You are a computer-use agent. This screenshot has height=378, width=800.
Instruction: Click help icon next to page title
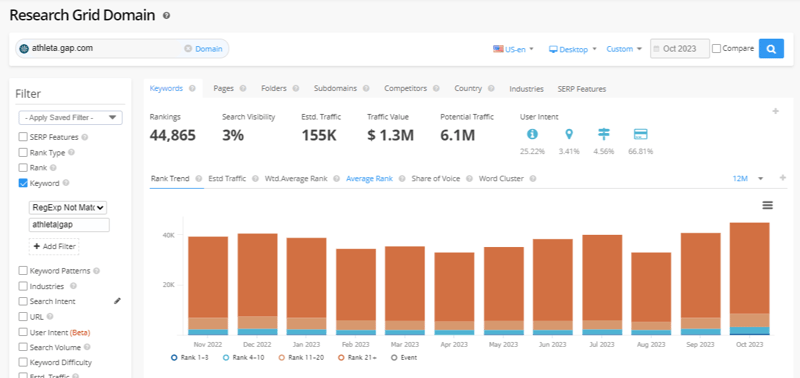pos(166,16)
